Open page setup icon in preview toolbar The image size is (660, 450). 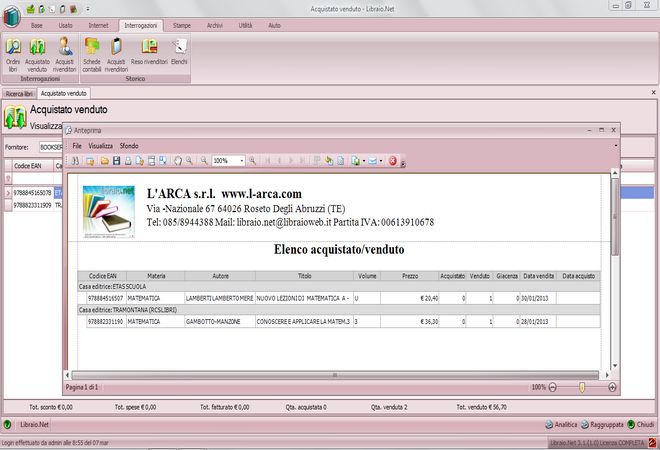point(151,161)
